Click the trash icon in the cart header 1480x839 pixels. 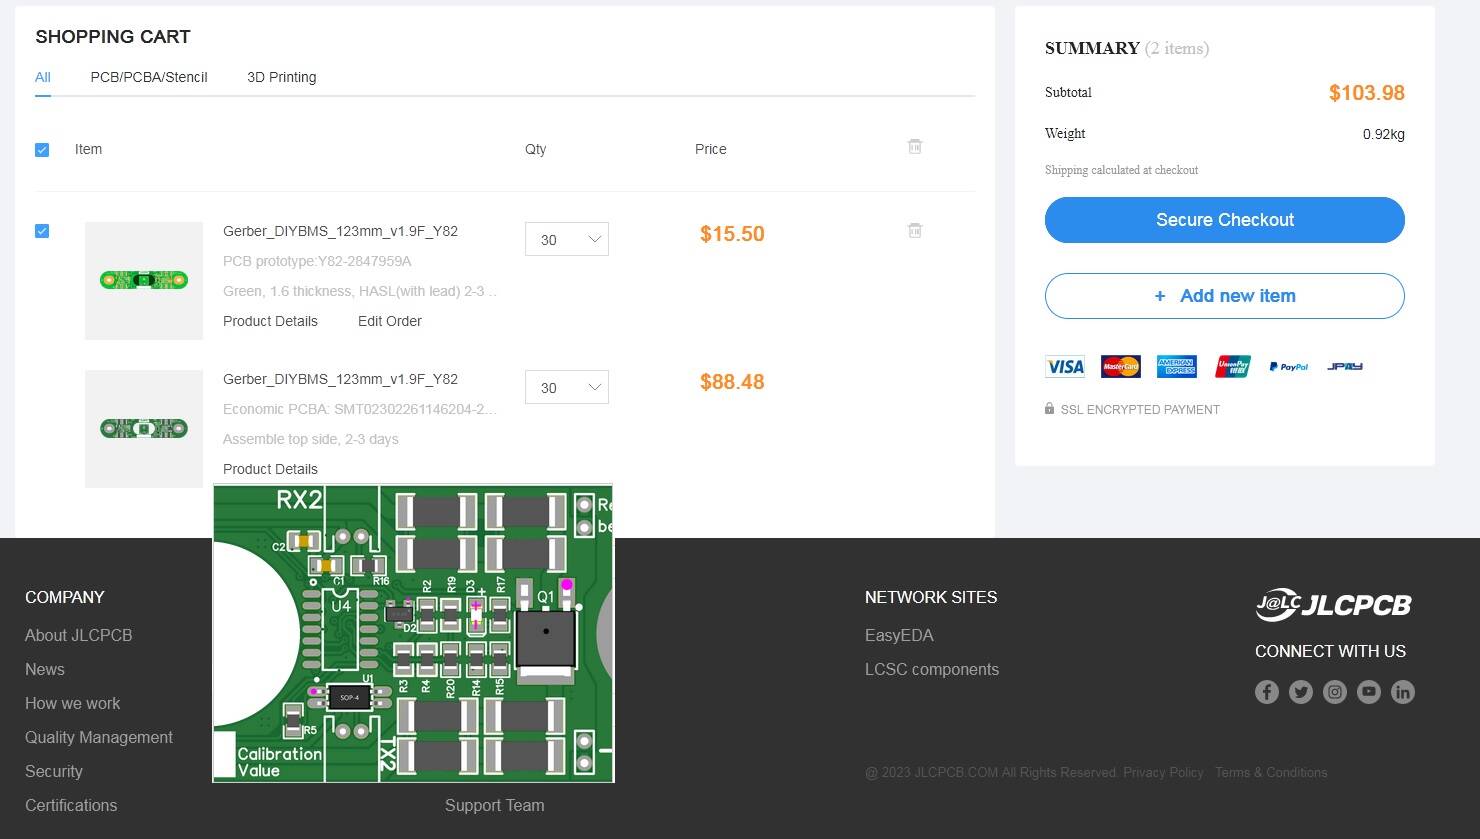coord(914,147)
